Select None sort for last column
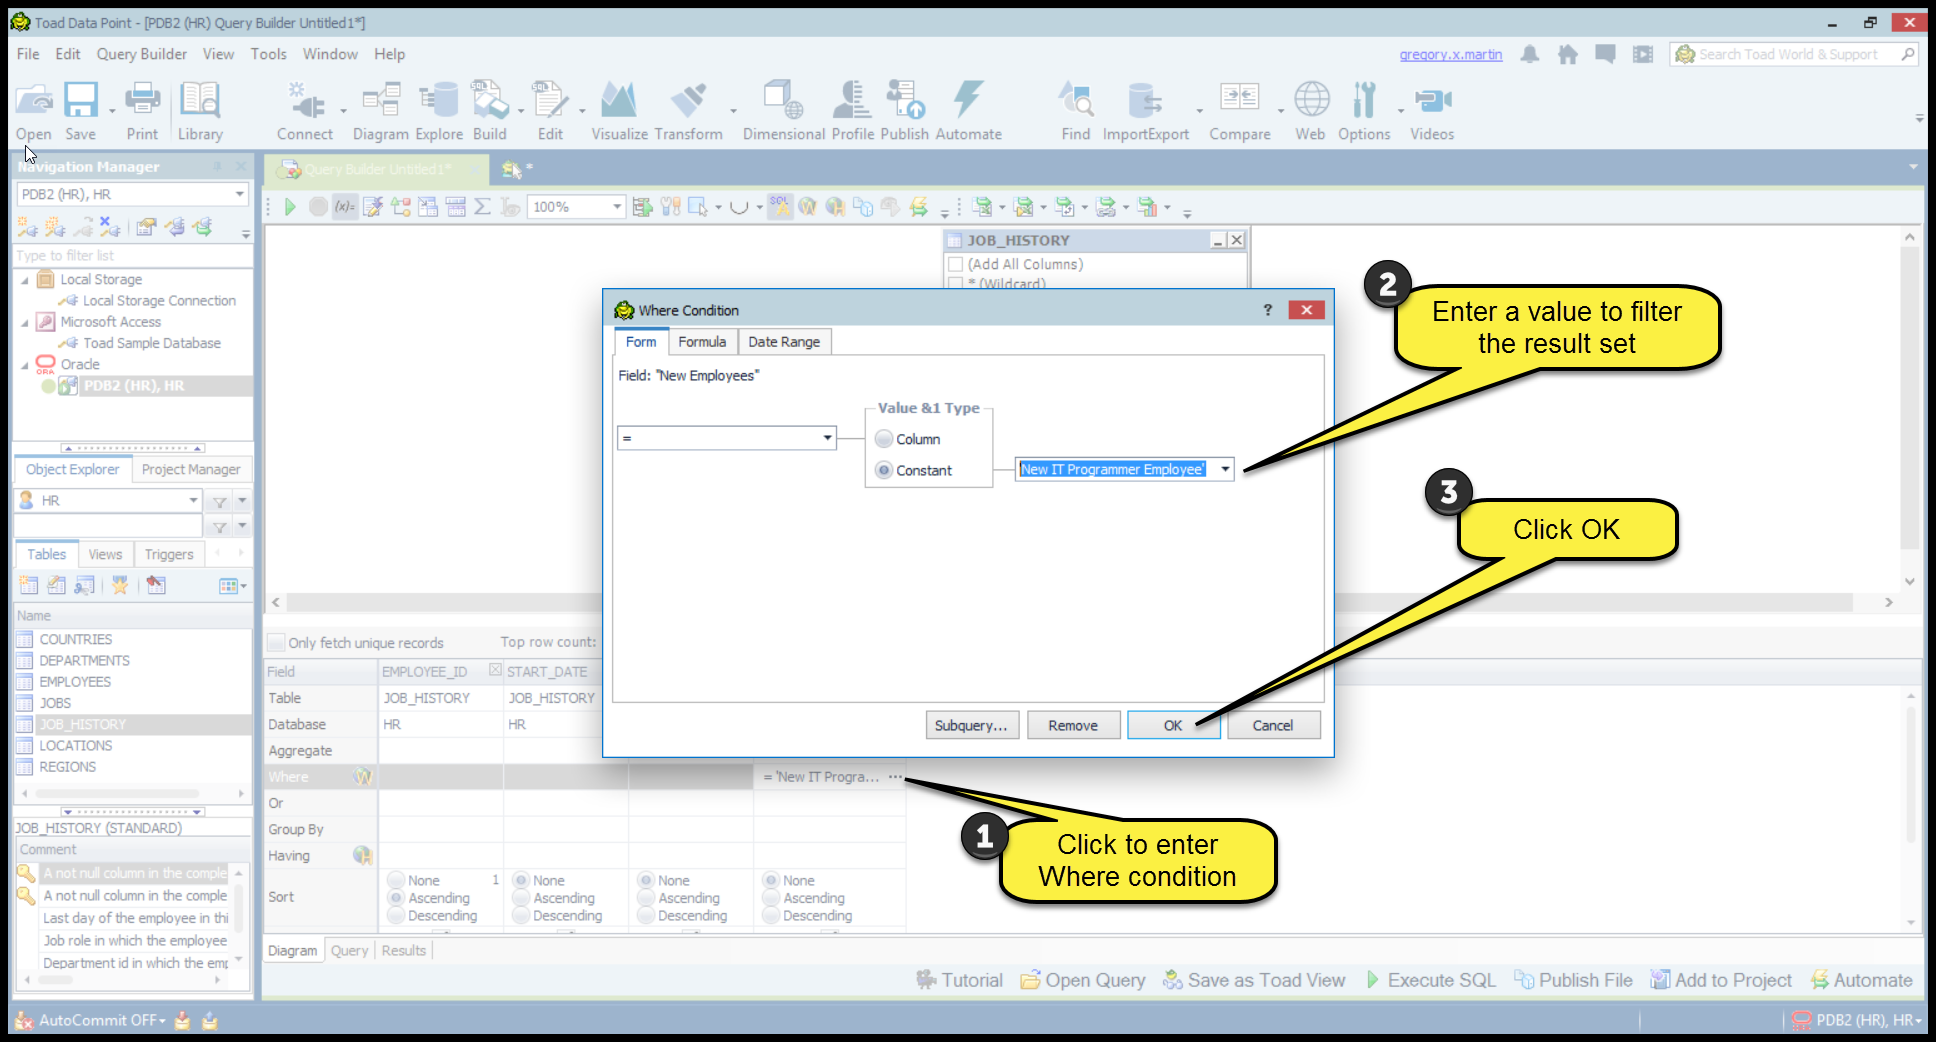 tap(771, 880)
